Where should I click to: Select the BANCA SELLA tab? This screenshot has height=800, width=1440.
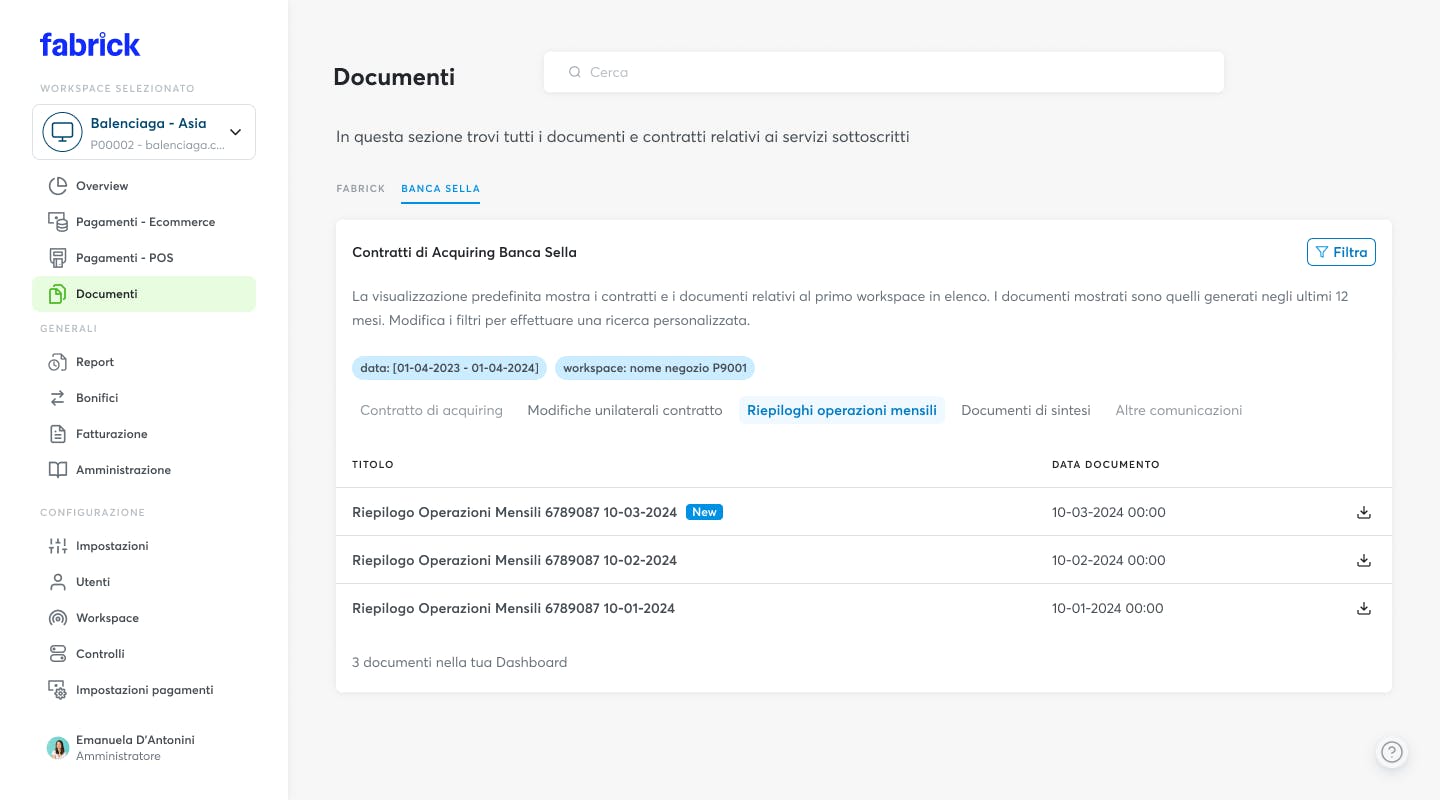click(440, 188)
